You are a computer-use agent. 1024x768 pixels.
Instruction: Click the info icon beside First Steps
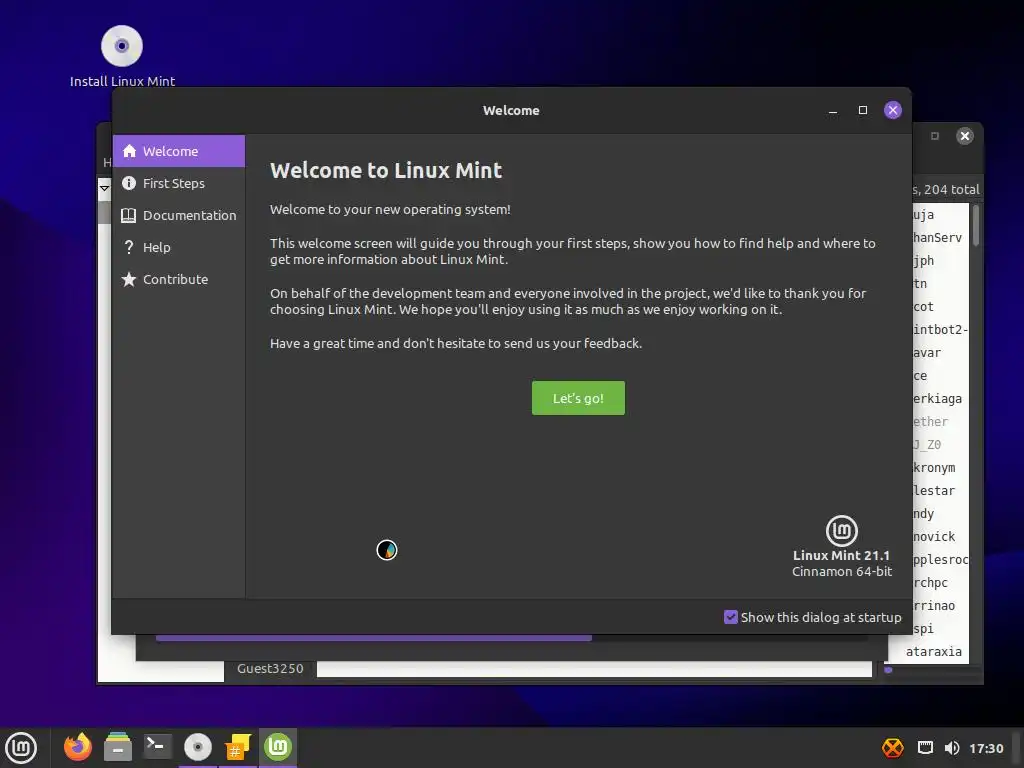point(129,183)
